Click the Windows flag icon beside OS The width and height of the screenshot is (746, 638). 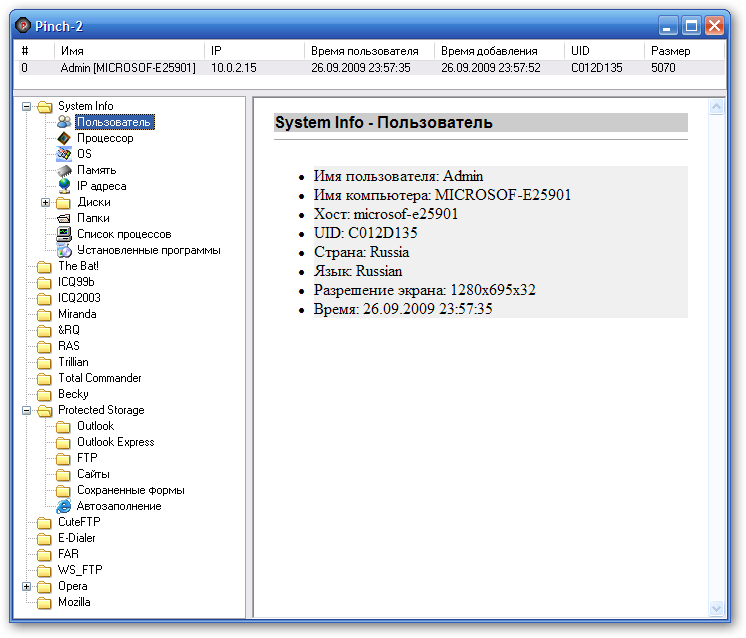(64, 154)
